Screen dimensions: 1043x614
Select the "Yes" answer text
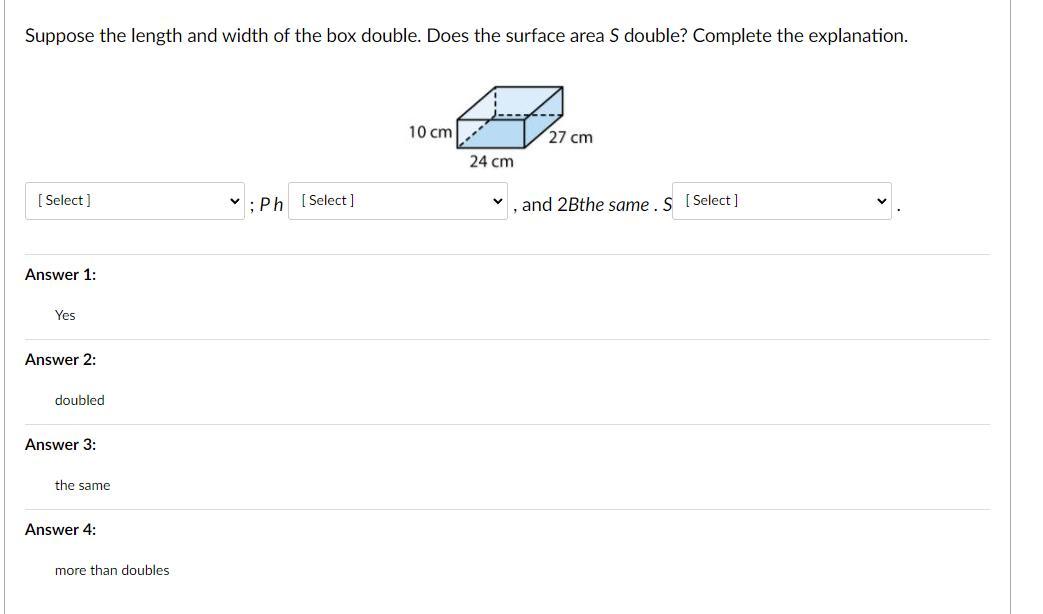(x=65, y=315)
